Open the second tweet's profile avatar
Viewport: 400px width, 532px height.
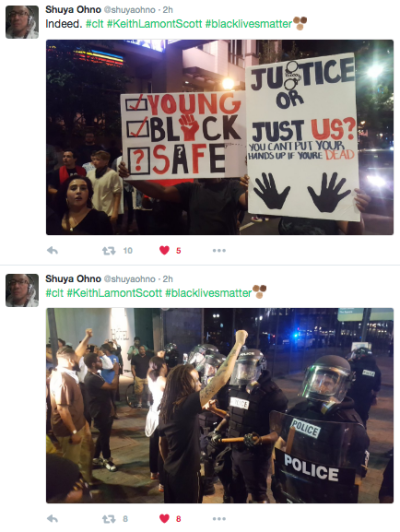tap(22, 290)
